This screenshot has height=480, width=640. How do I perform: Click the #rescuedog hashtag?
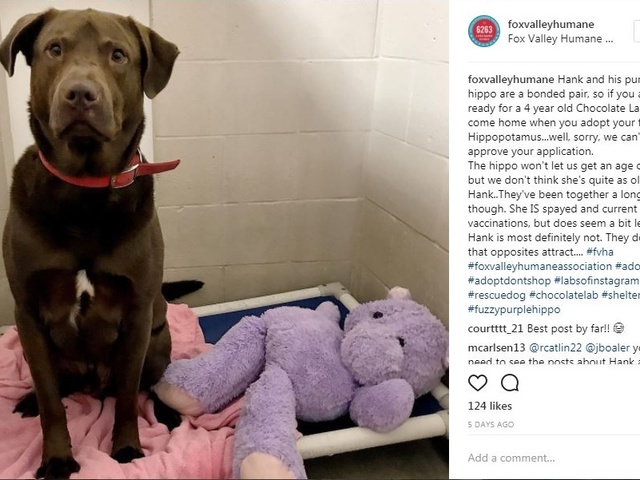[497, 295]
